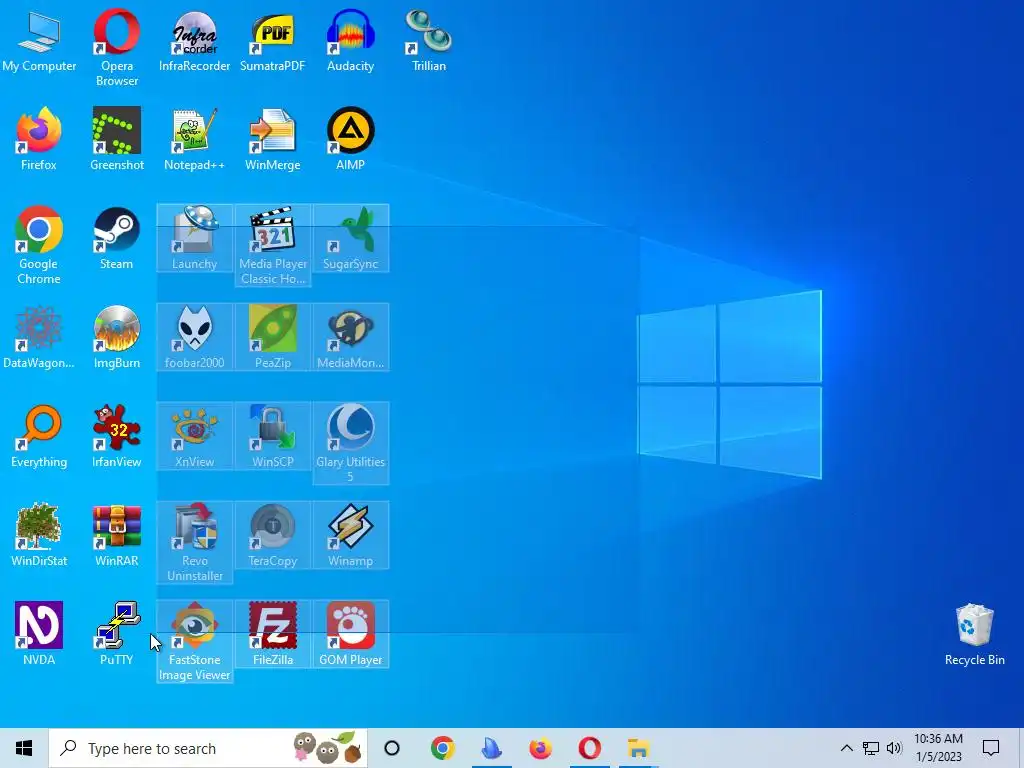Open Cortana circle button on taskbar
The width and height of the screenshot is (1024, 768).
392,748
